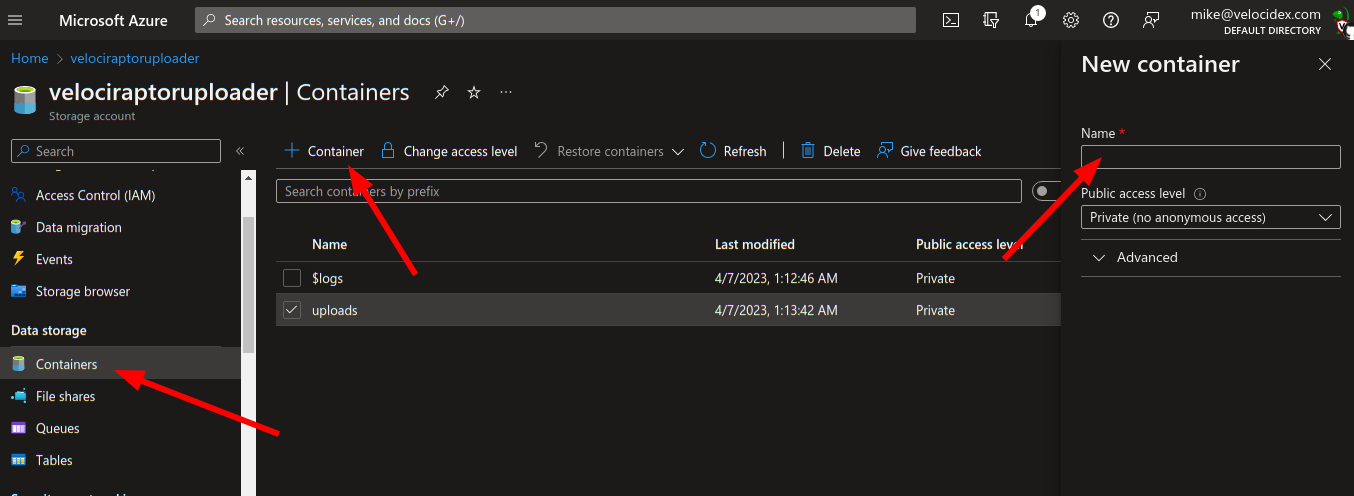This screenshot has width=1354, height=496.
Task: Click the help question mark icon
Action: click(x=1110, y=20)
